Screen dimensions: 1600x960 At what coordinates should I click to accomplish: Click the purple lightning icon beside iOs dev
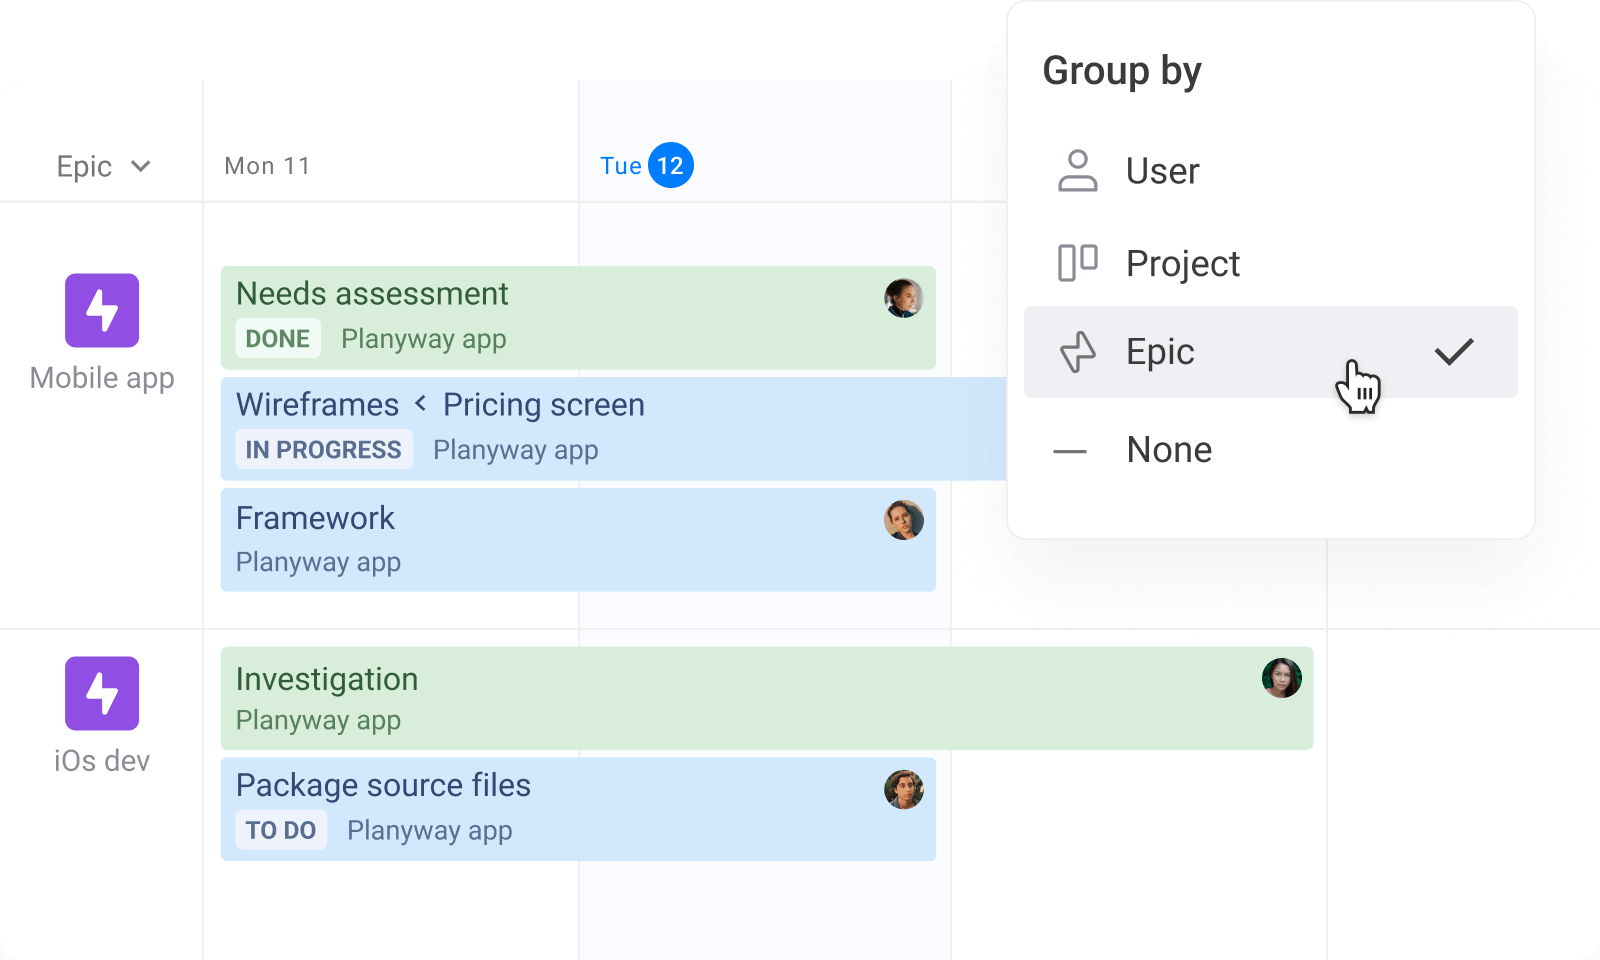(101, 692)
